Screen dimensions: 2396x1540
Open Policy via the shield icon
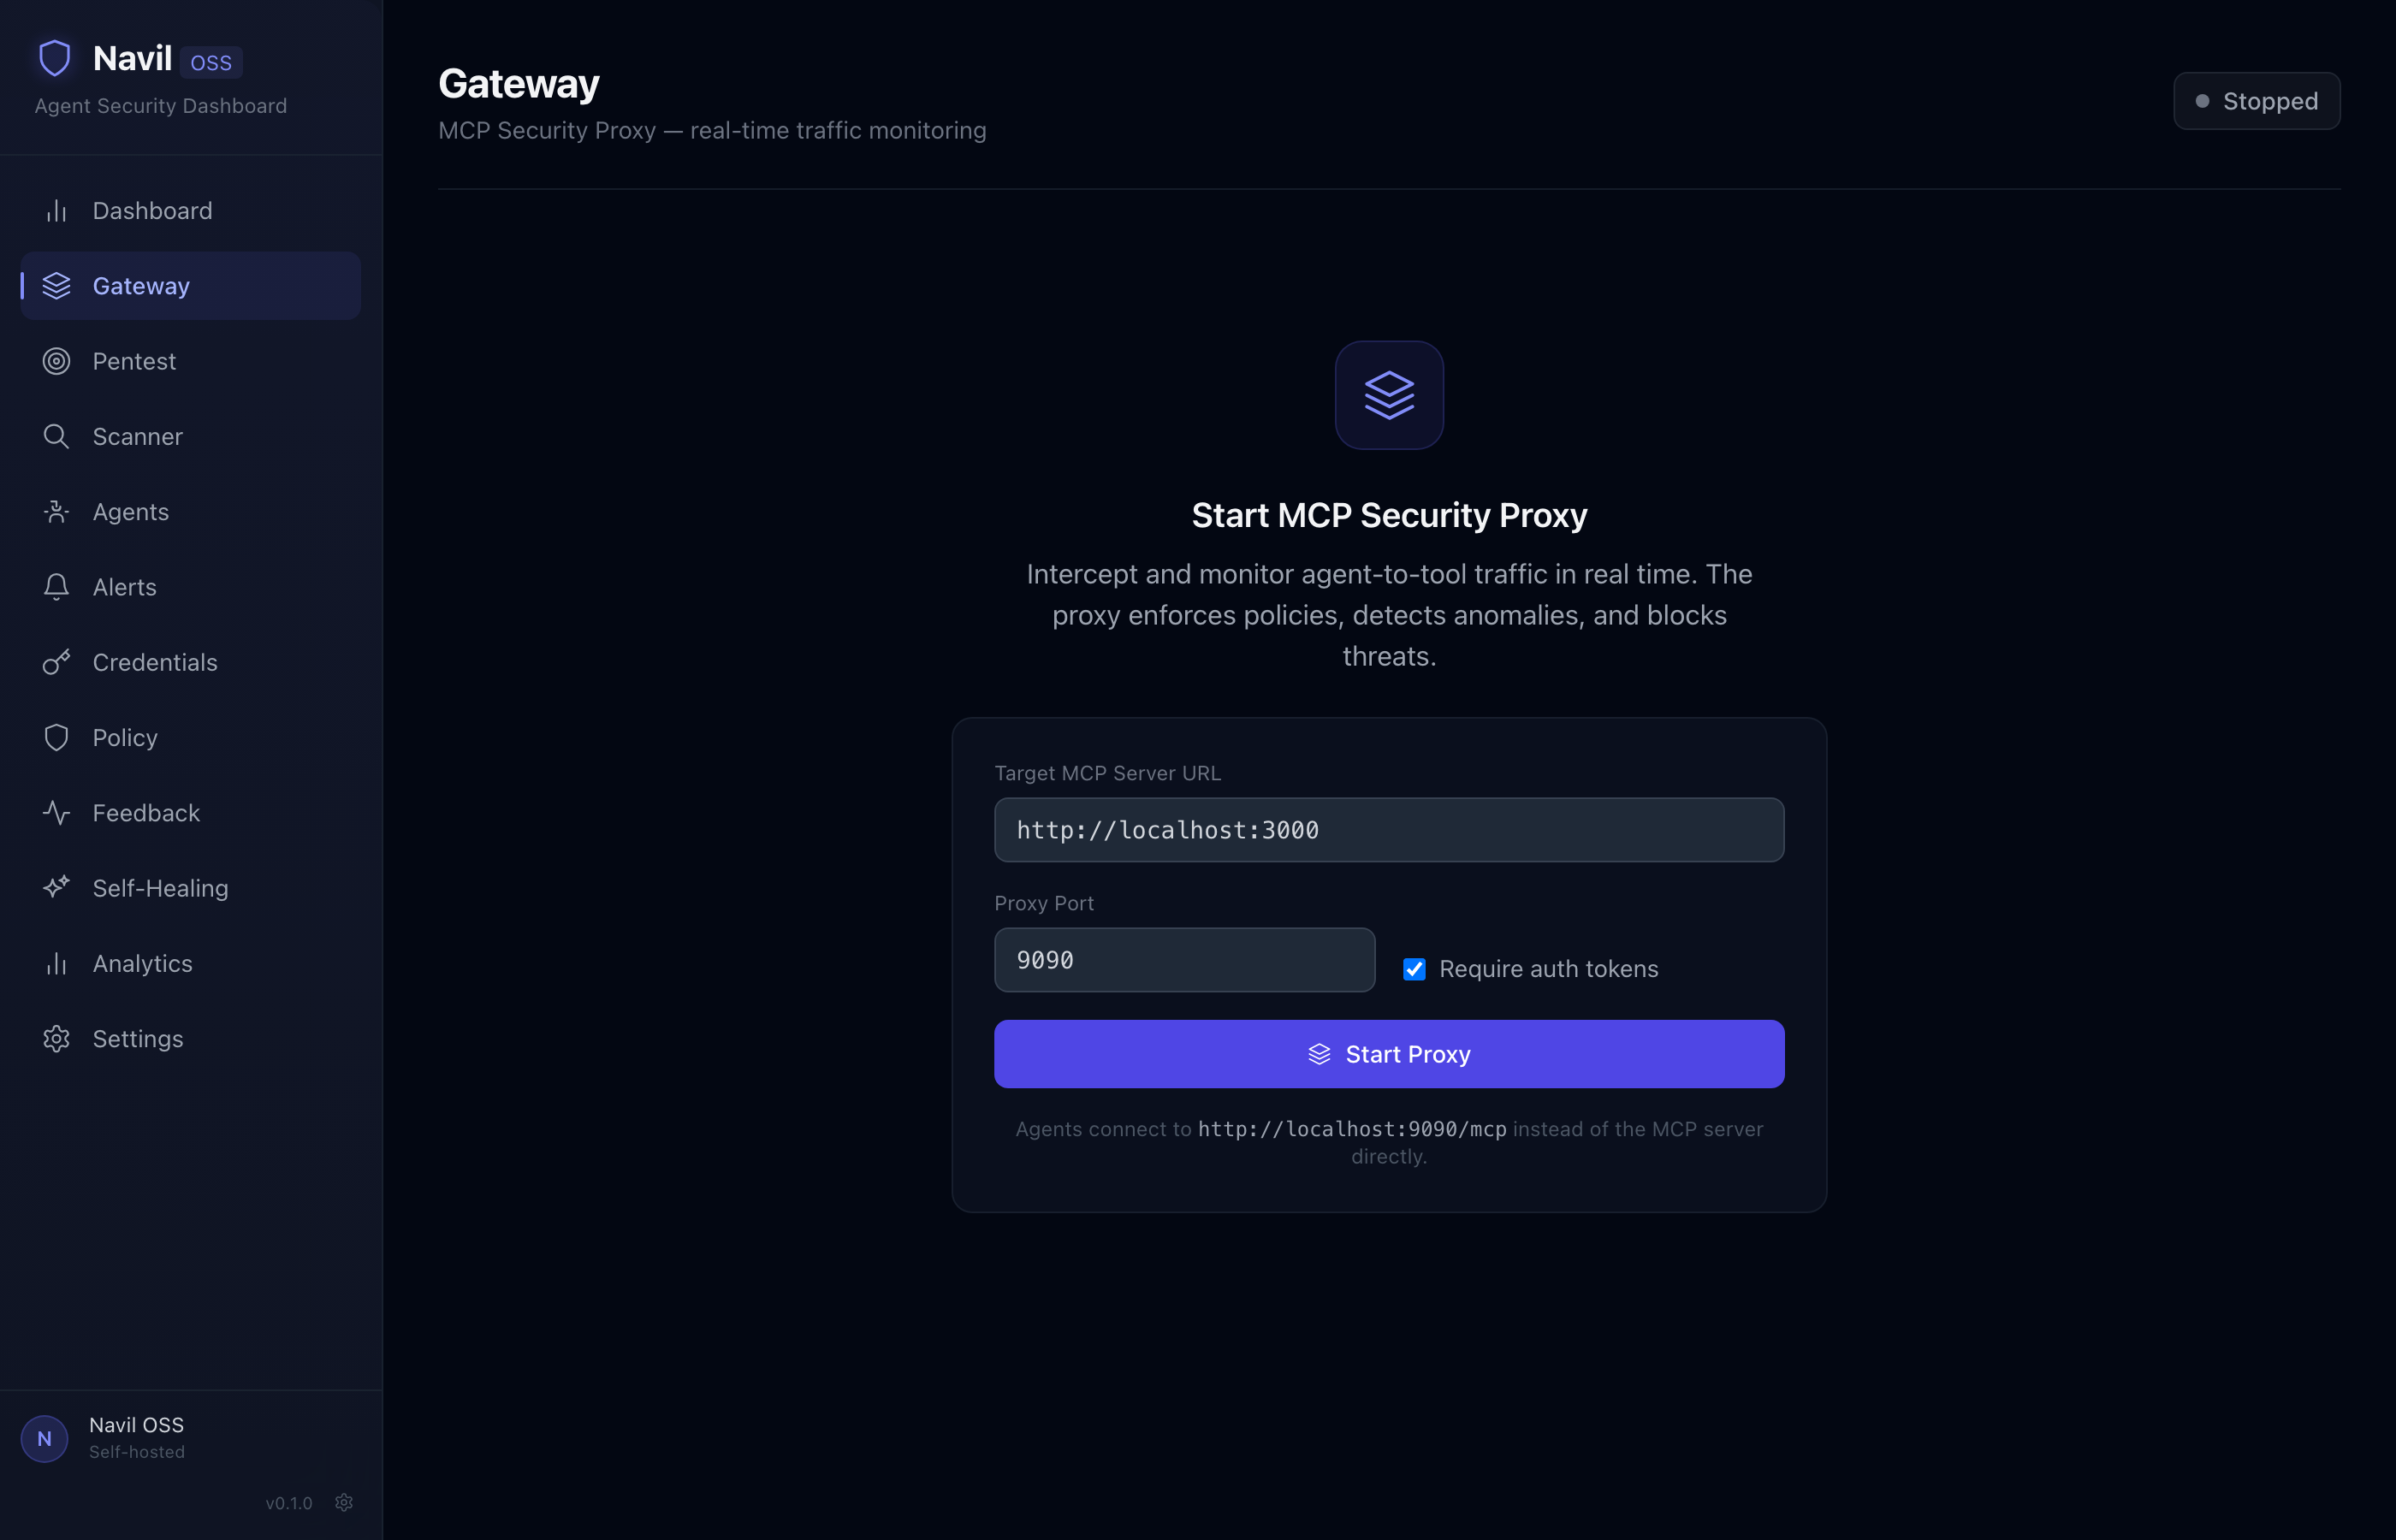pyautogui.click(x=56, y=737)
